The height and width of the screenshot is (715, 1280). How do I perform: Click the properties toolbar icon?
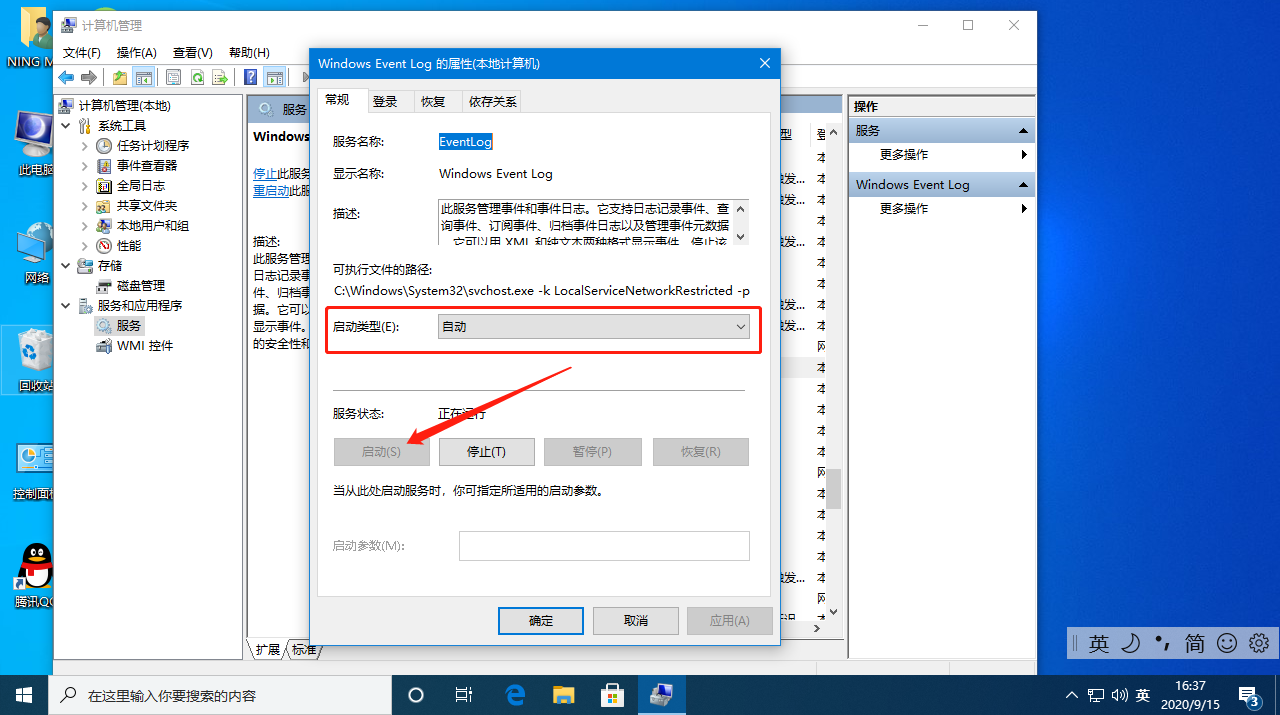[x=173, y=77]
